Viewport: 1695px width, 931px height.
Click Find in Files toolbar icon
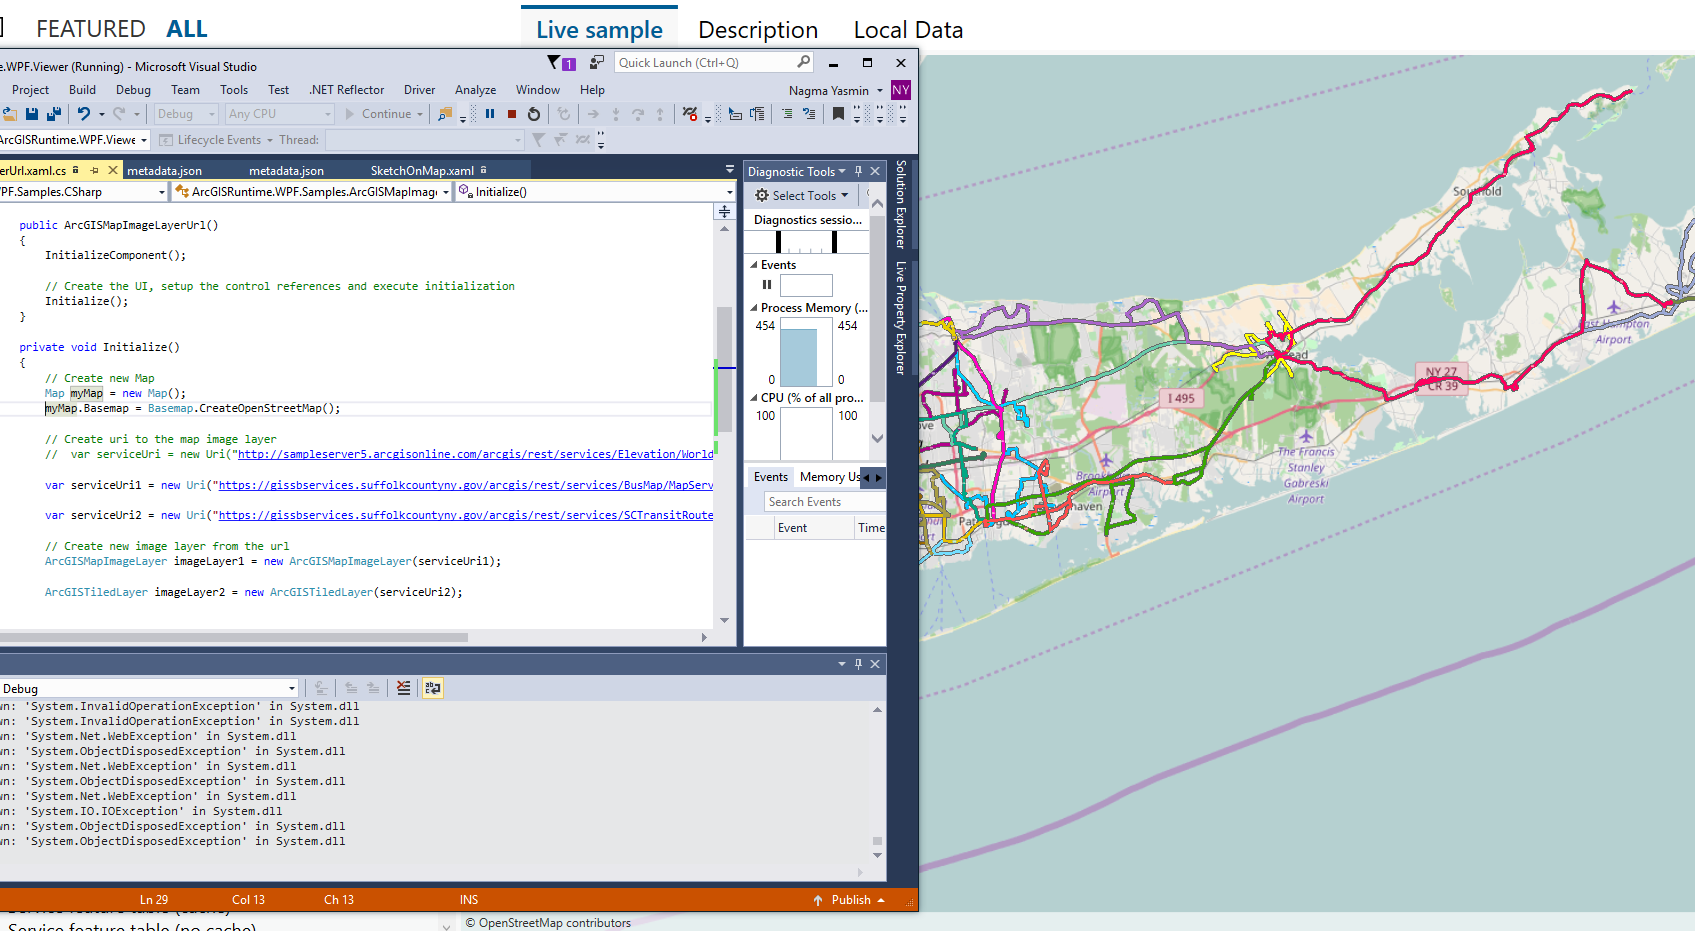(x=445, y=114)
